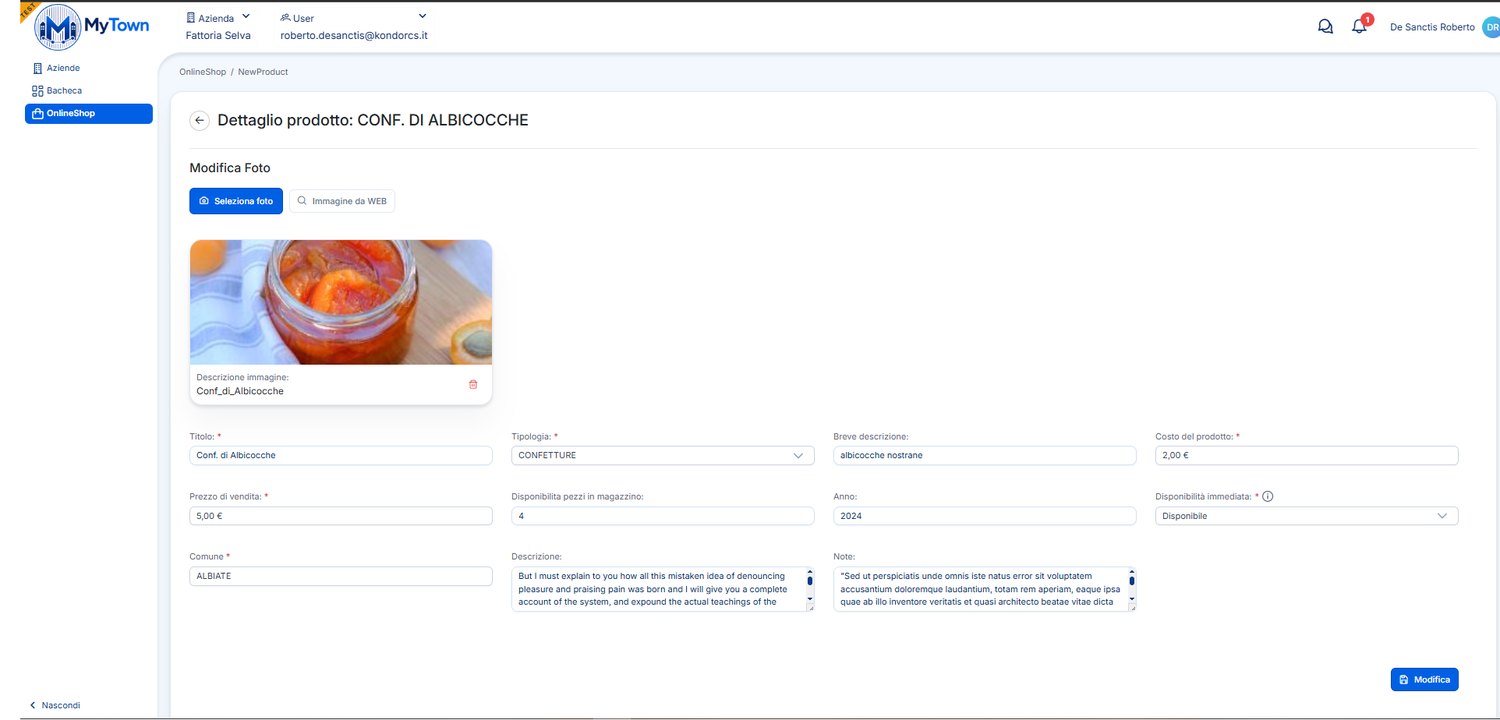1500x720 pixels.
Task: Click the info icon beside Disponibilità immediata
Action: (x=1267, y=496)
